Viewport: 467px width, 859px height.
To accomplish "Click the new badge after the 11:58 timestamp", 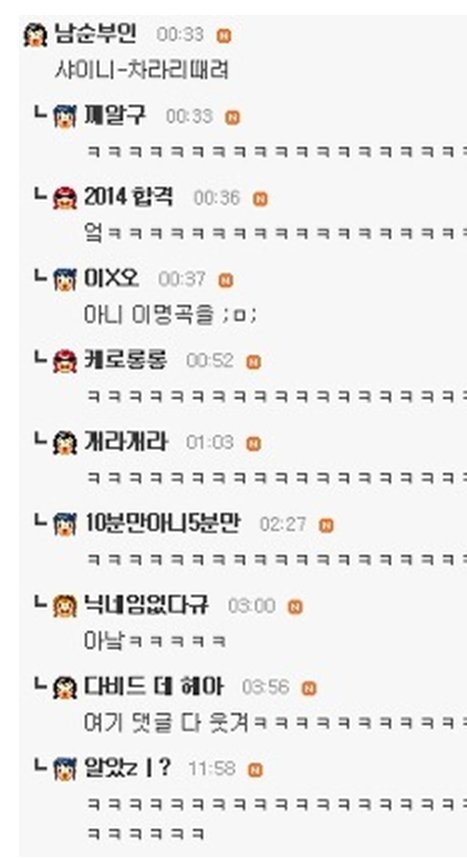I will point(255,770).
